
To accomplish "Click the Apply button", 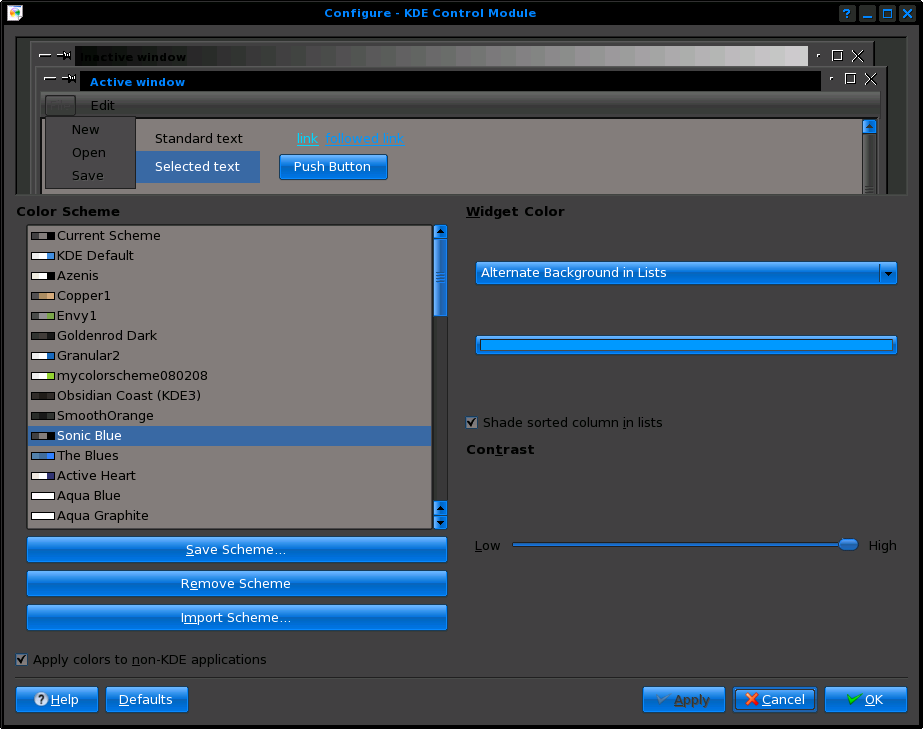I will (684, 700).
